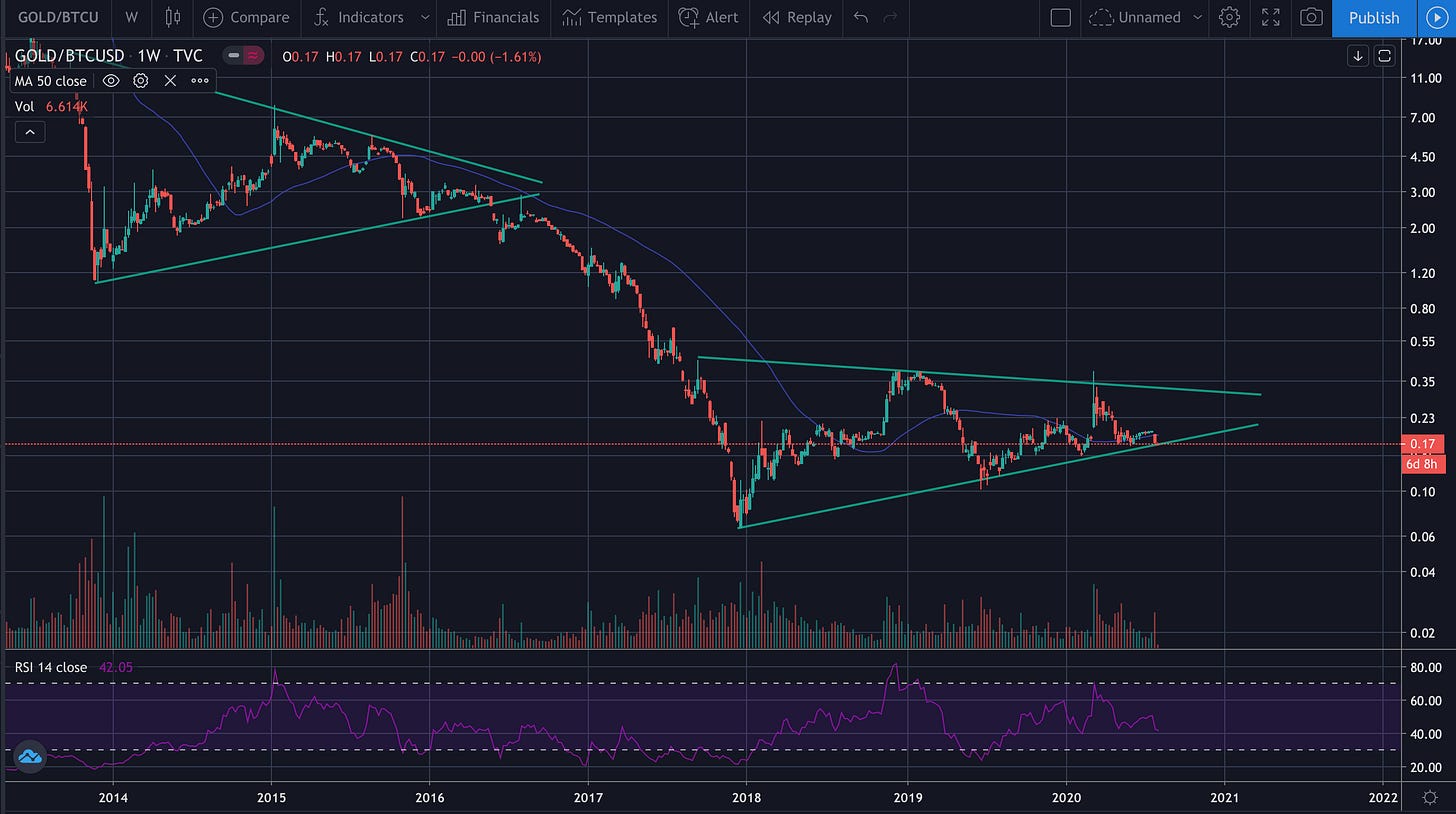This screenshot has width=1456, height=814.
Task: Take a chart snapshot with camera icon
Action: pyautogui.click(x=1311, y=17)
